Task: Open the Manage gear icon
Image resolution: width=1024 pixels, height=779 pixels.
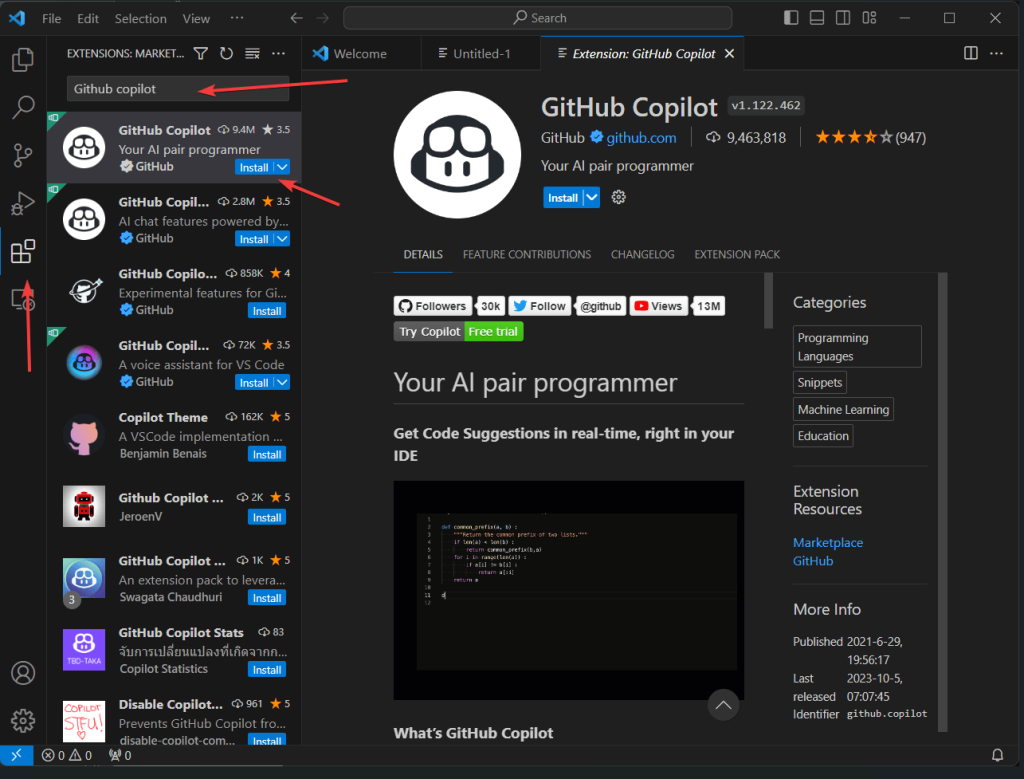Action: tap(22, 721)
